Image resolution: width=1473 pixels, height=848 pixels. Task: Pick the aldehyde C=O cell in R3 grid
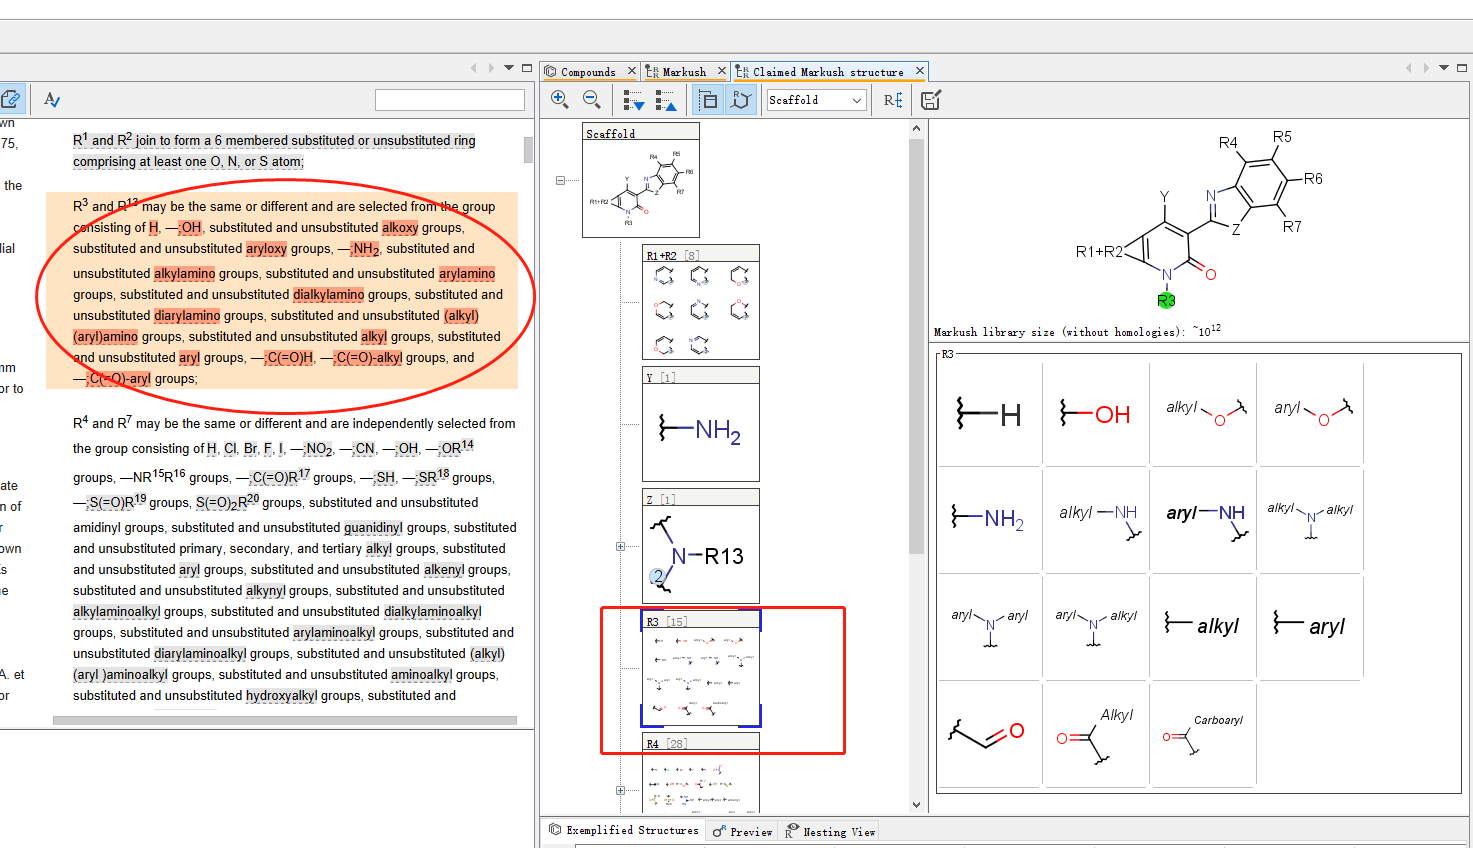(989, 734)
